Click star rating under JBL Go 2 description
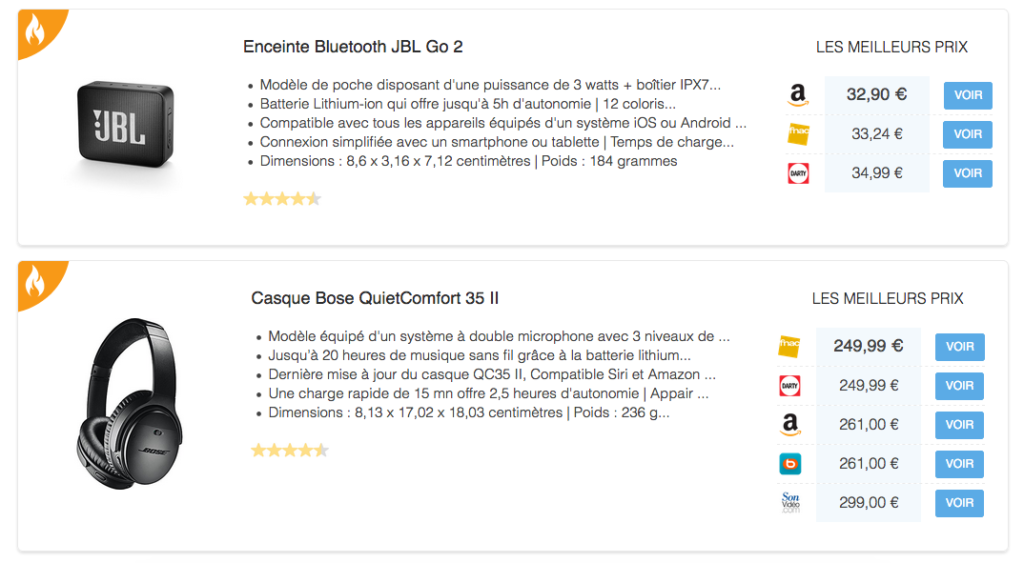Screen dimensions: 1024x563 [282, 199]
